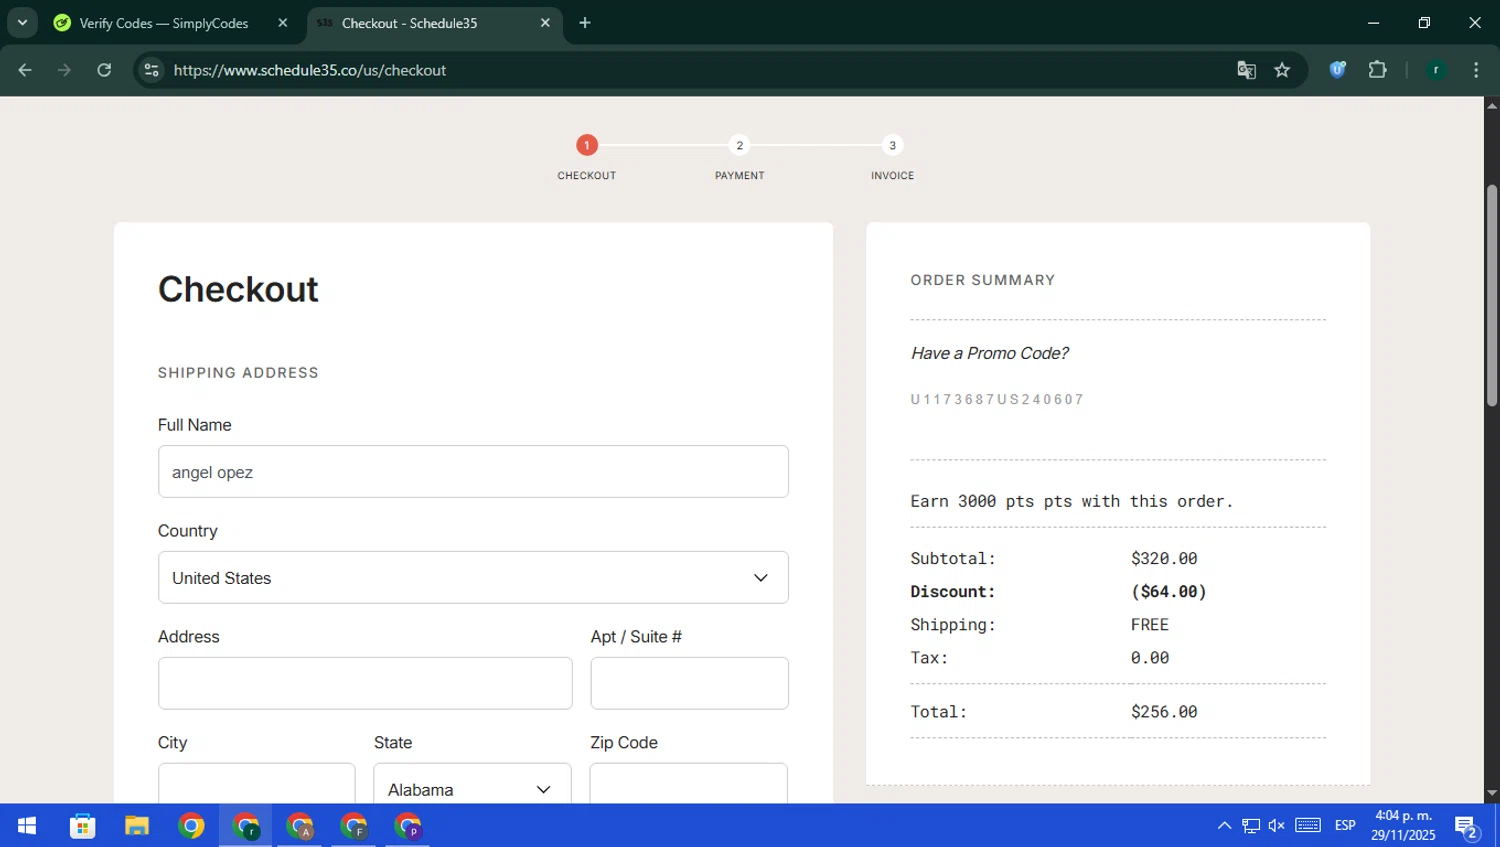
Task: Open the translate page icon
Action: click(x=1246, y=70)
